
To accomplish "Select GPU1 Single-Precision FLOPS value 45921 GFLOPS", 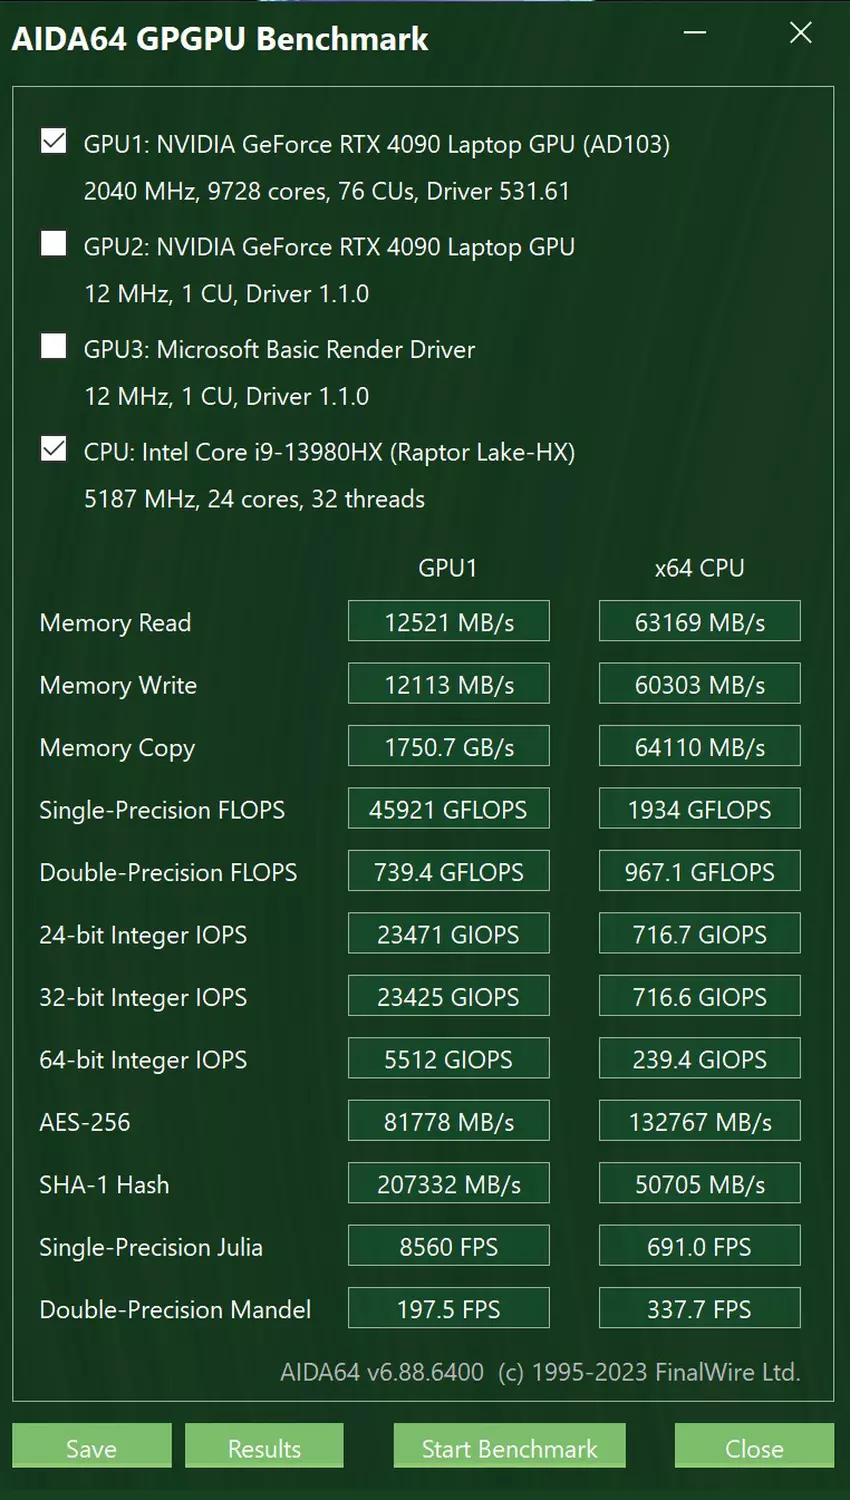I will pos(449,809).
